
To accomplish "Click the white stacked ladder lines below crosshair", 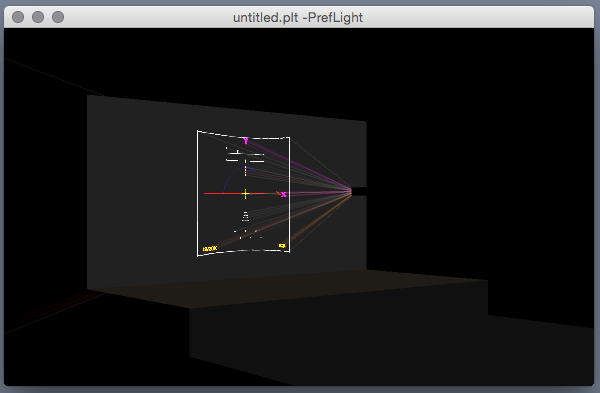I will click(246, 217).
